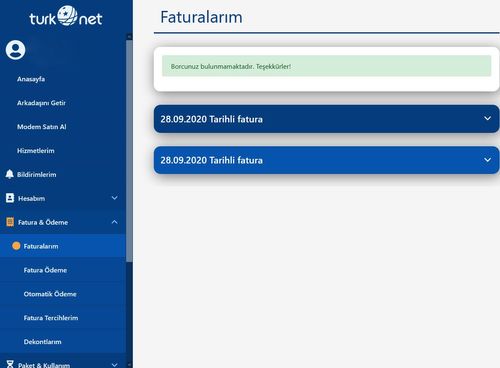Click the Paket & Kullanım hourglass icon
Viewport: 500px width, 368px height.
10,364
